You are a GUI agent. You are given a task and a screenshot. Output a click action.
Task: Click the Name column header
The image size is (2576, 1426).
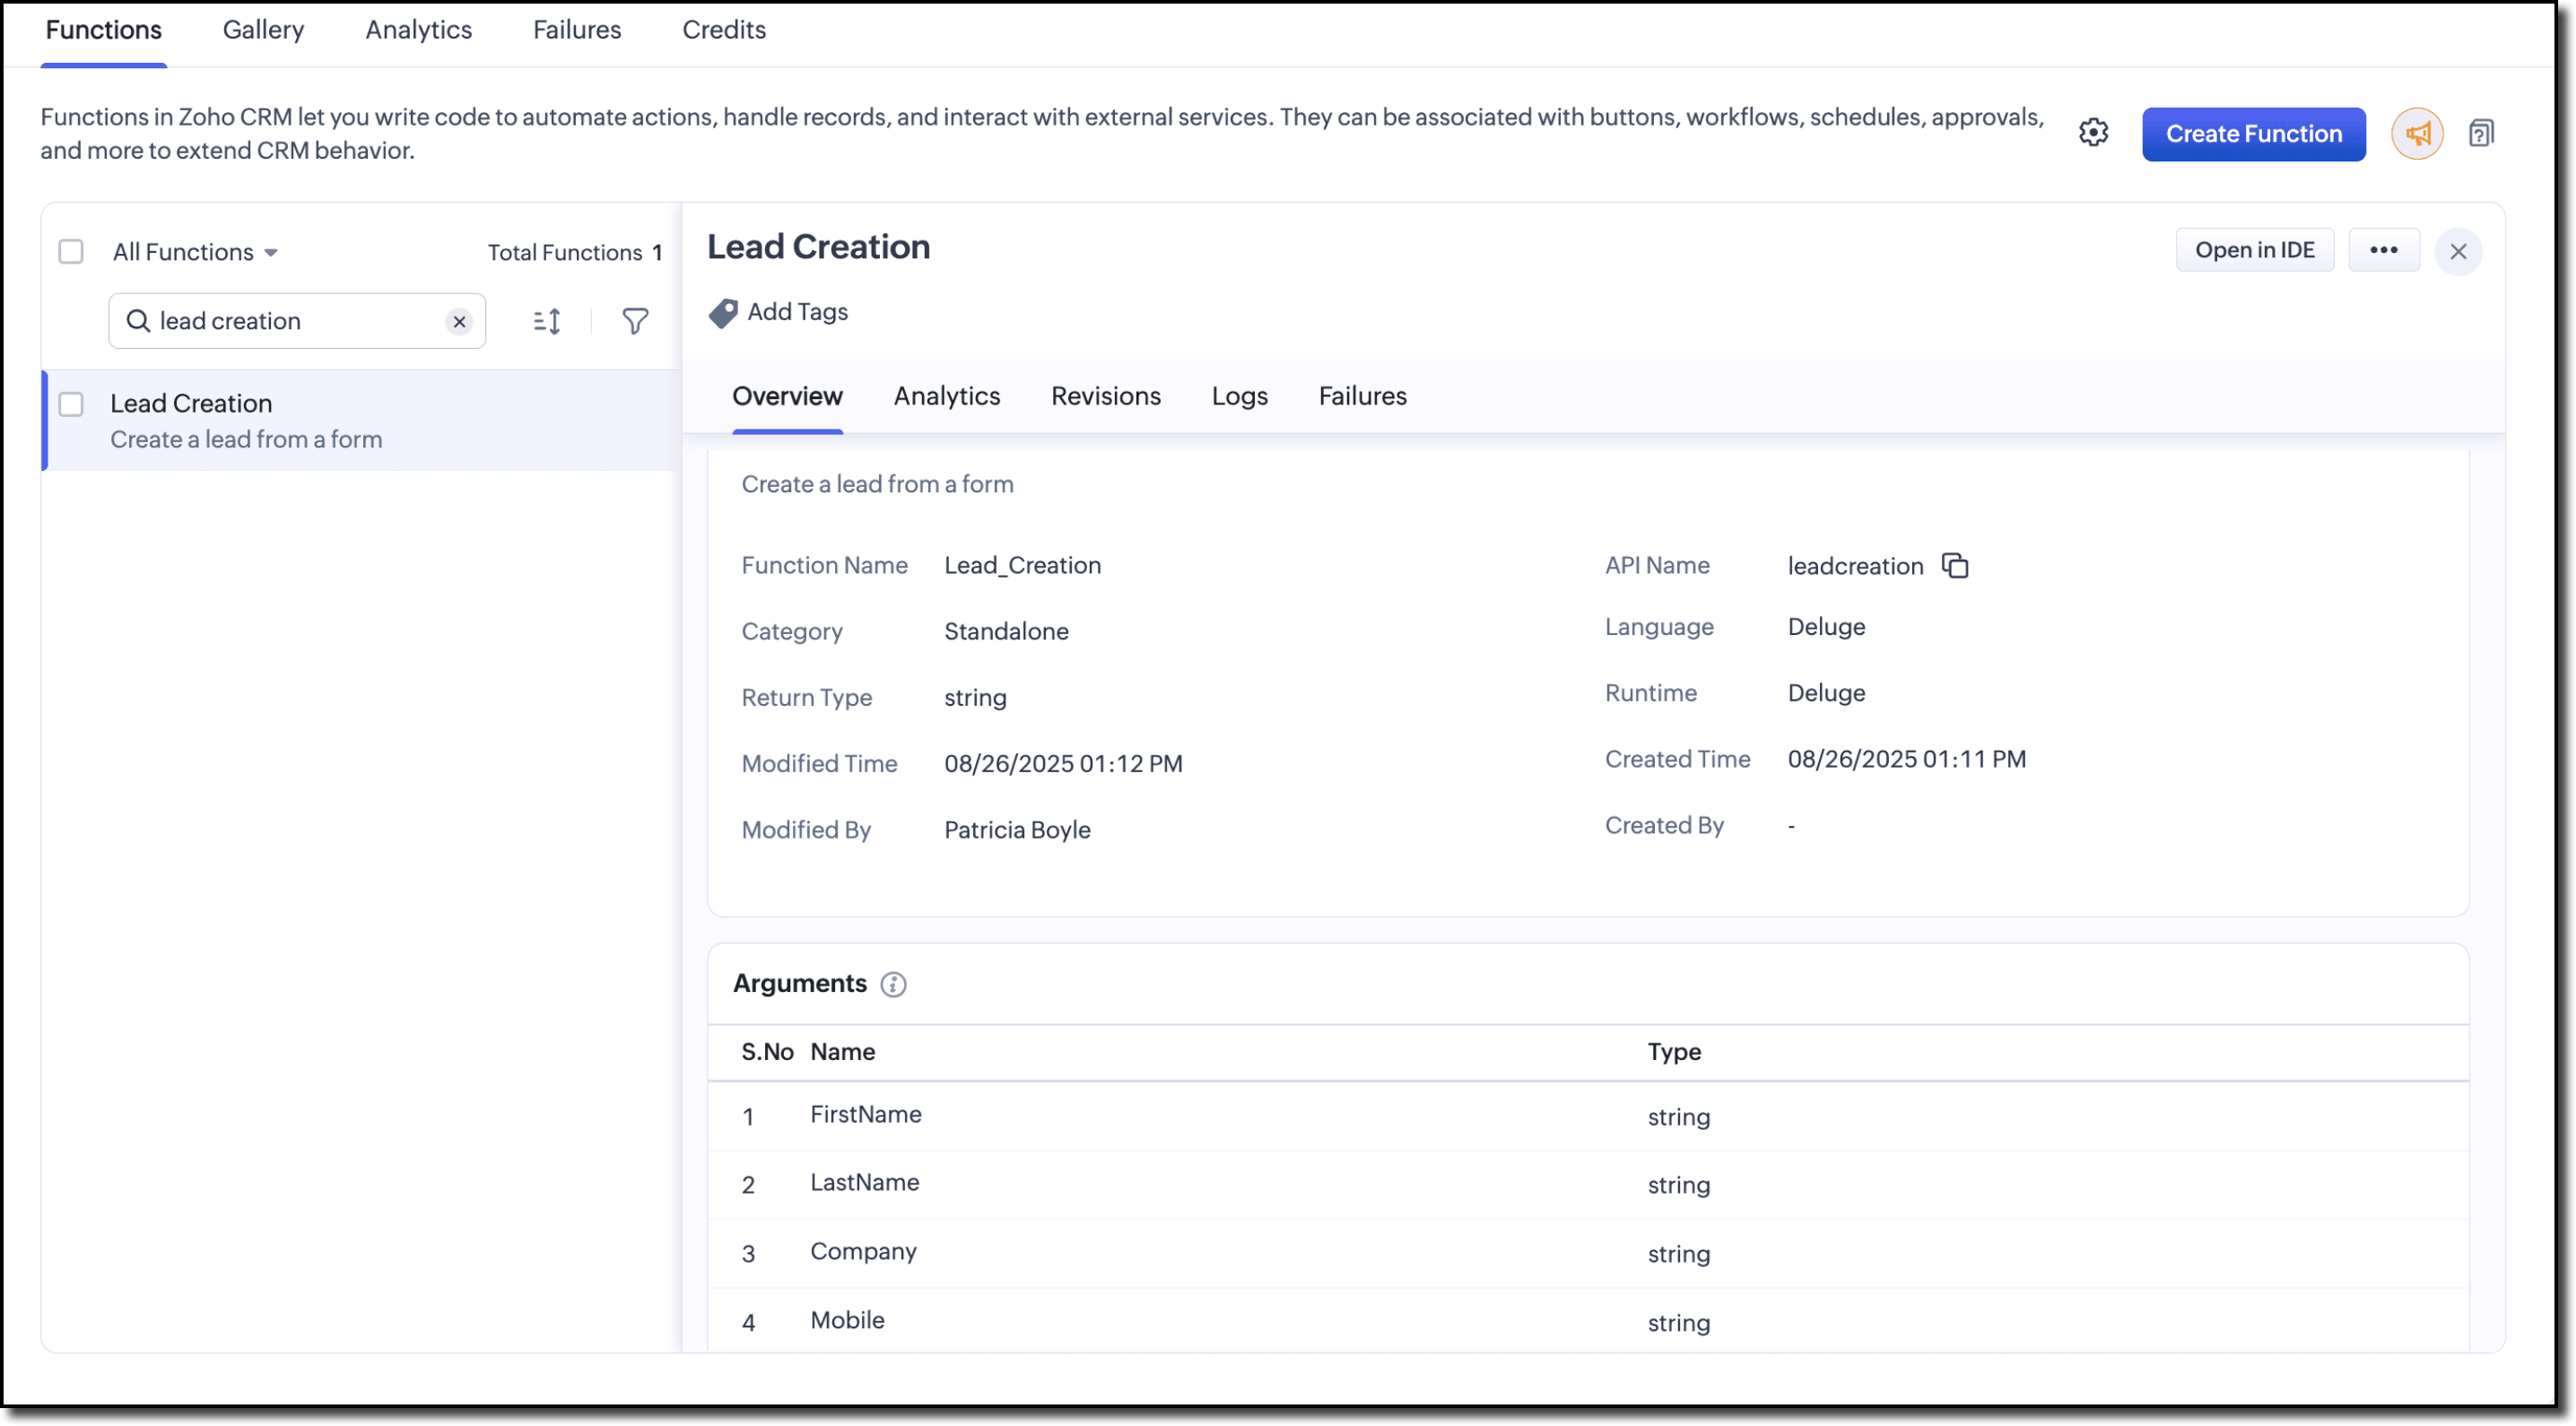pos(842,1052)
